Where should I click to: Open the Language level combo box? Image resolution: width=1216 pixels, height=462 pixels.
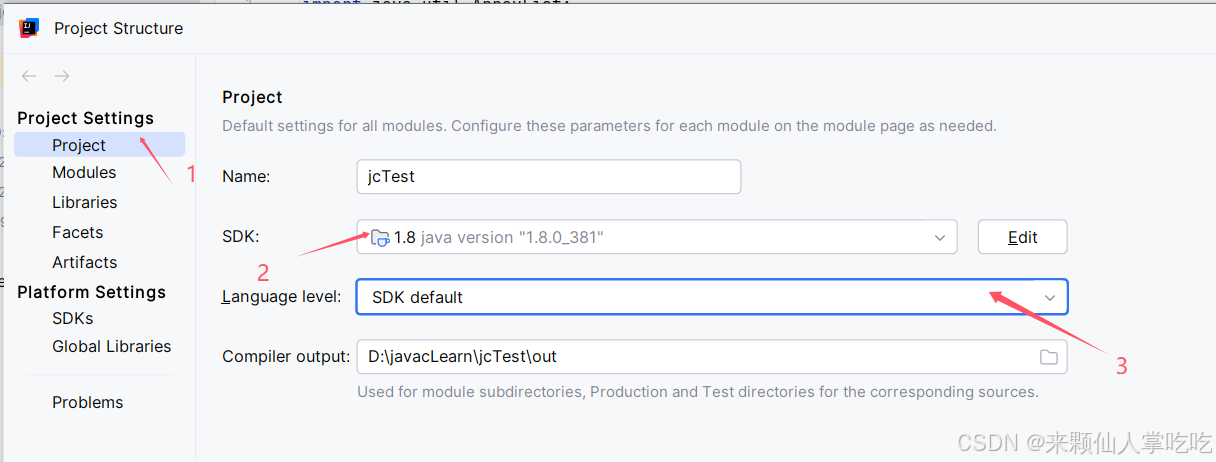(x=700, y=297)
